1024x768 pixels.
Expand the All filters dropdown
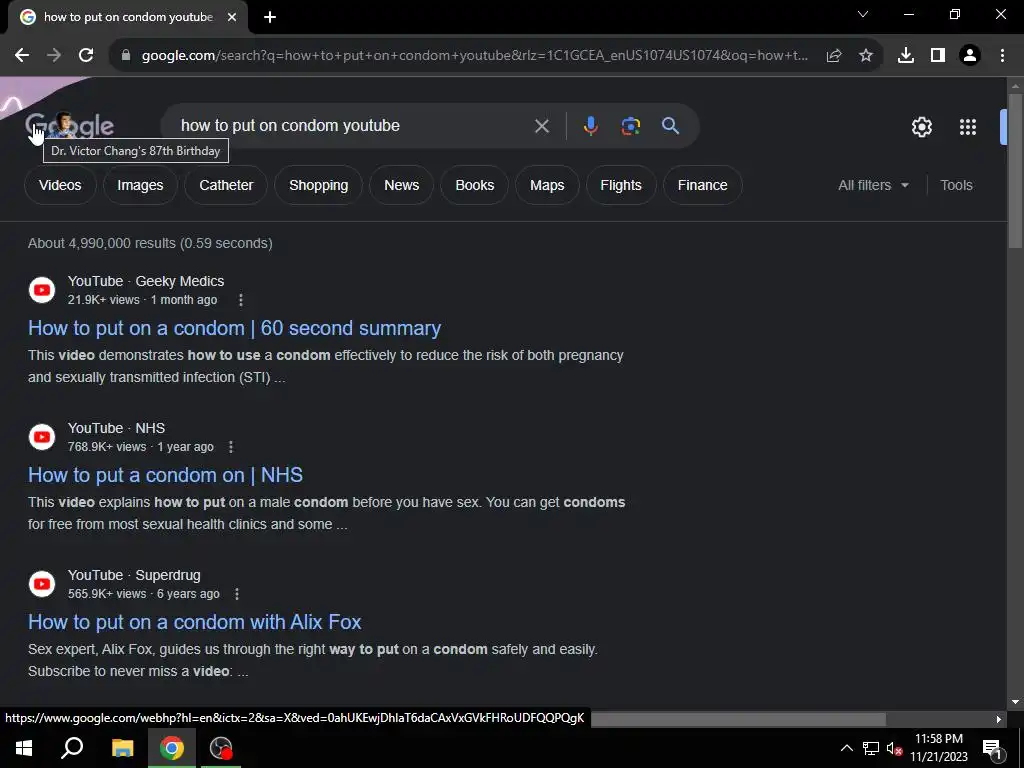873,185
